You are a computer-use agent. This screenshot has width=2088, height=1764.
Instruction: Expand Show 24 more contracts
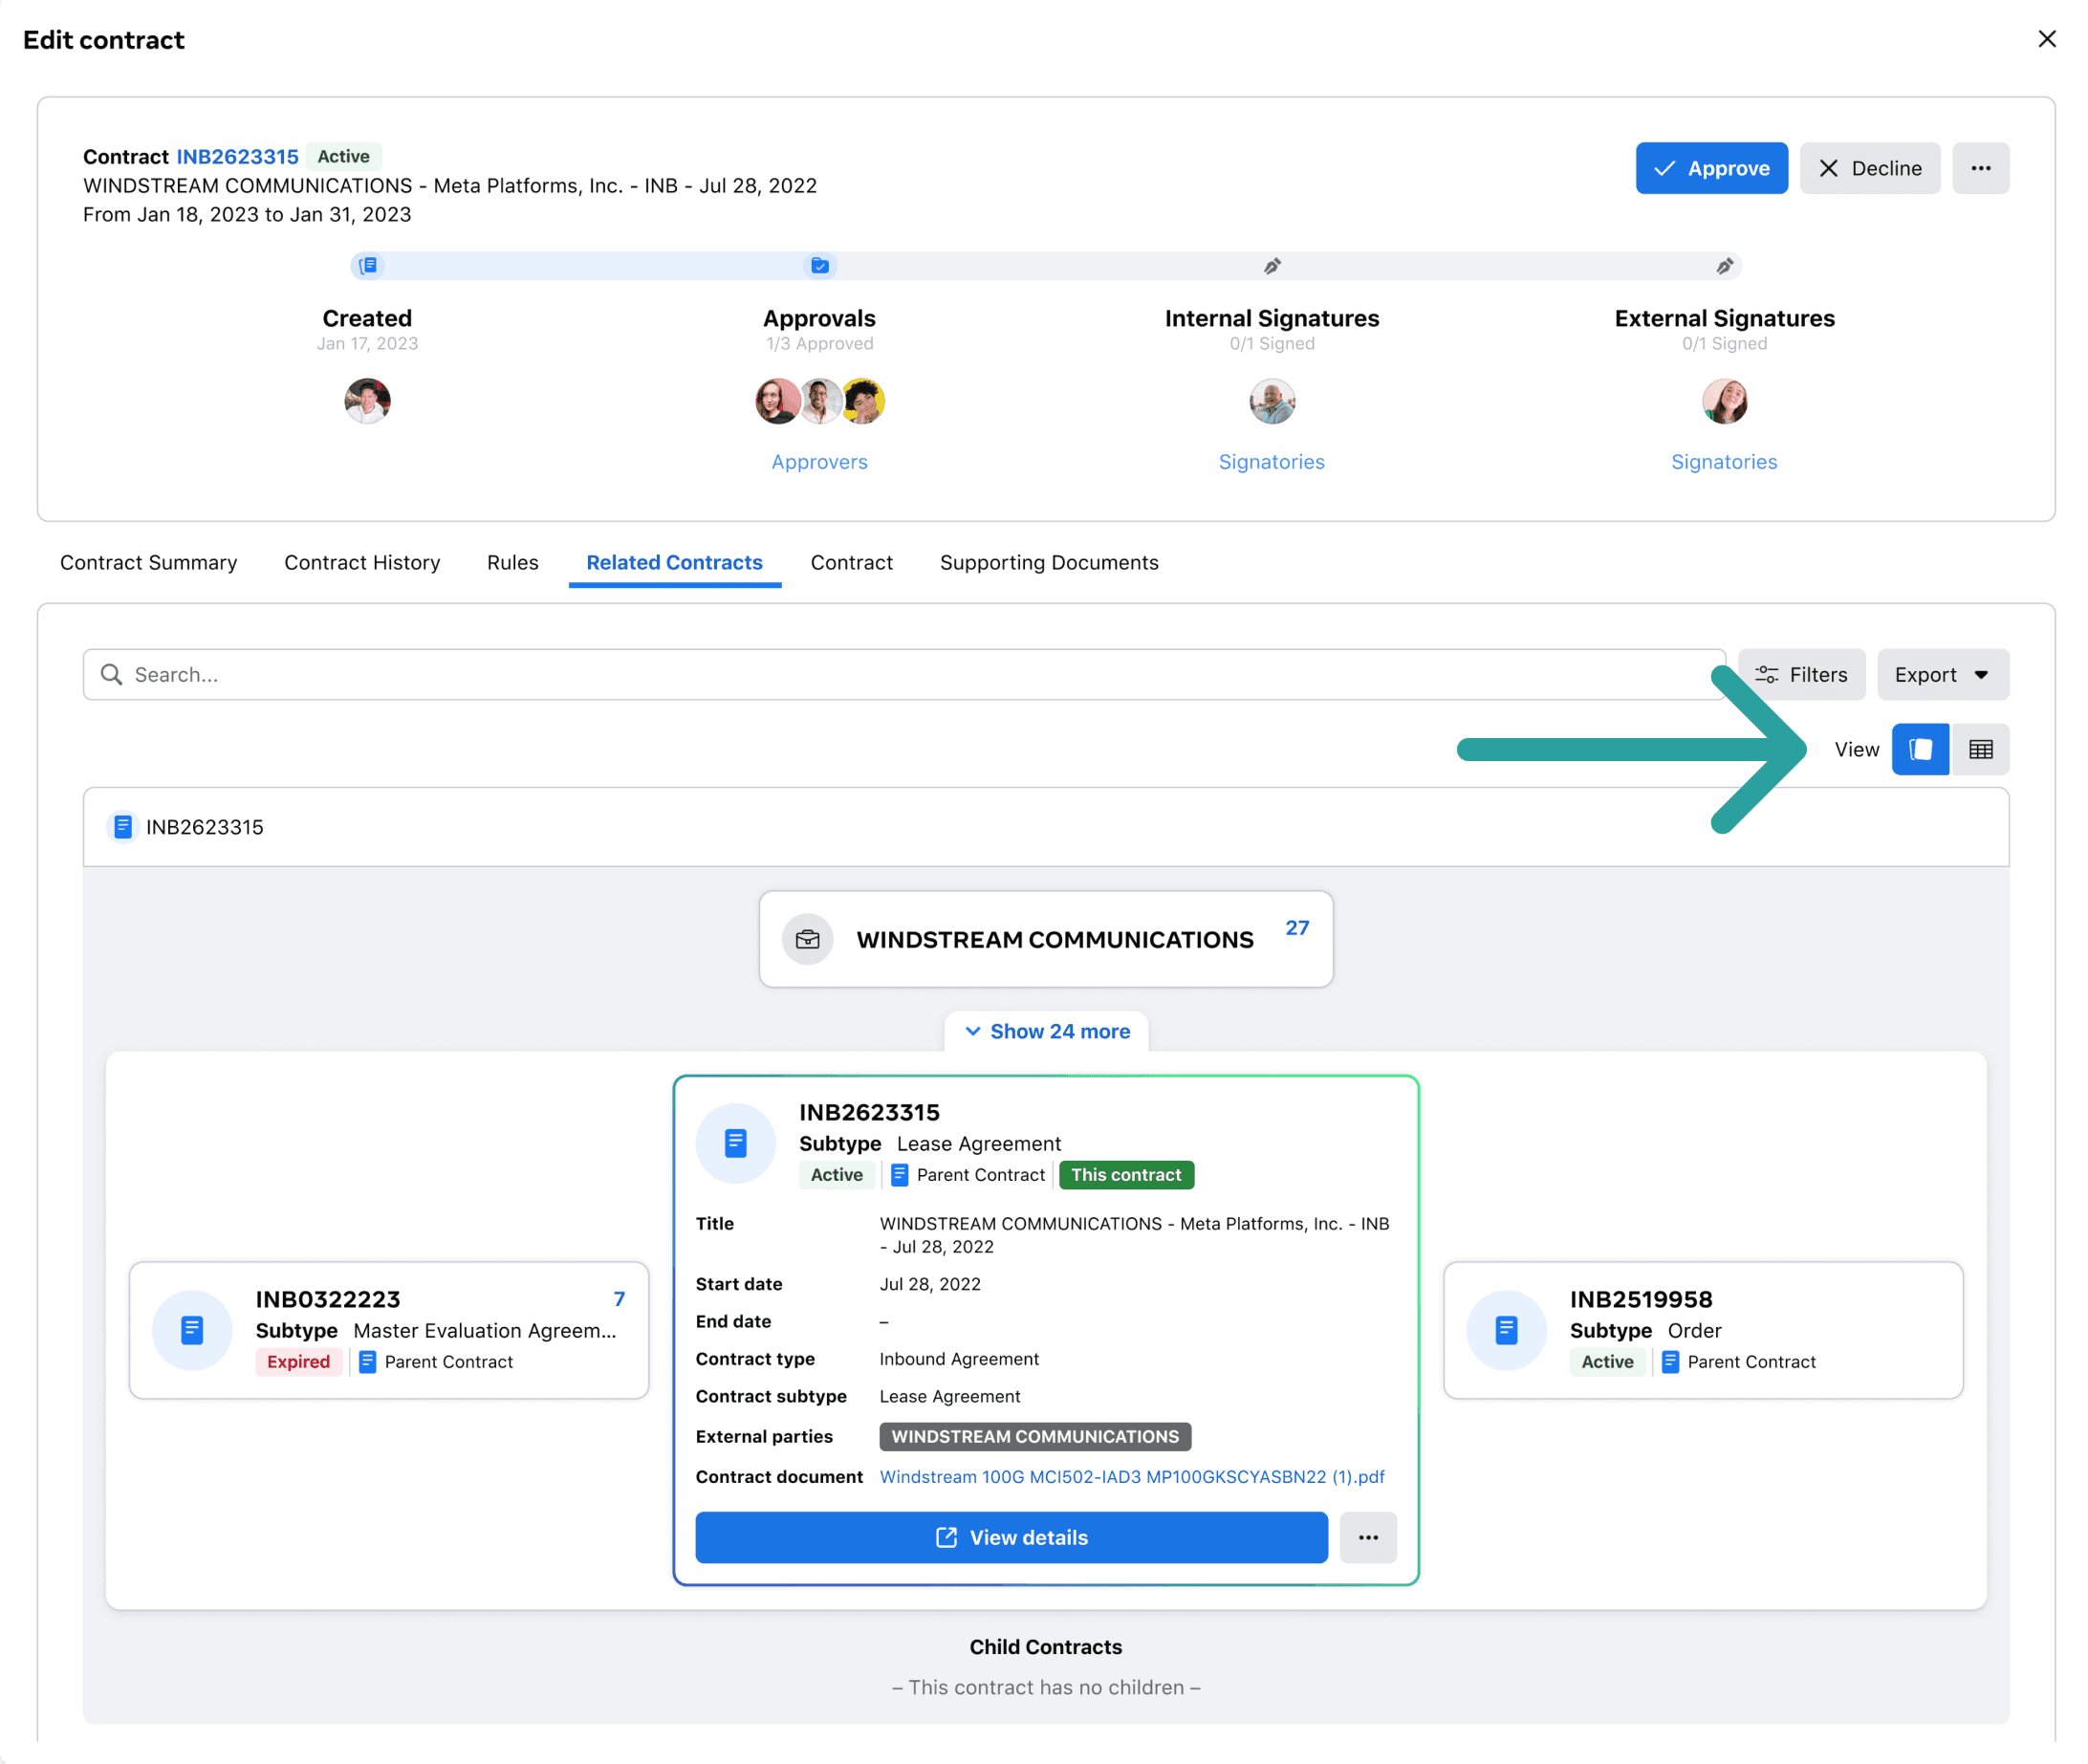pos(1046,1031)
